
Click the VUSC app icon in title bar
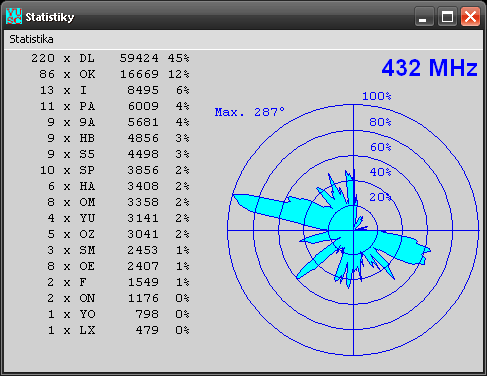[x=14, y=16]
